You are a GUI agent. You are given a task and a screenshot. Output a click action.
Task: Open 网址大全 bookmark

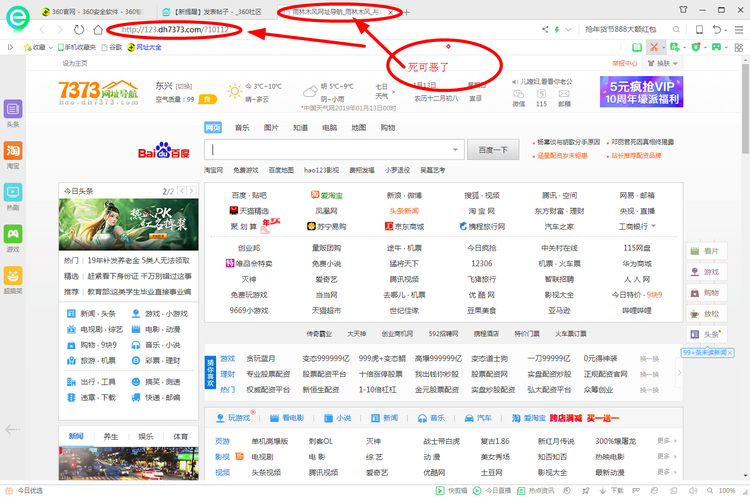[x=144, y=47]
